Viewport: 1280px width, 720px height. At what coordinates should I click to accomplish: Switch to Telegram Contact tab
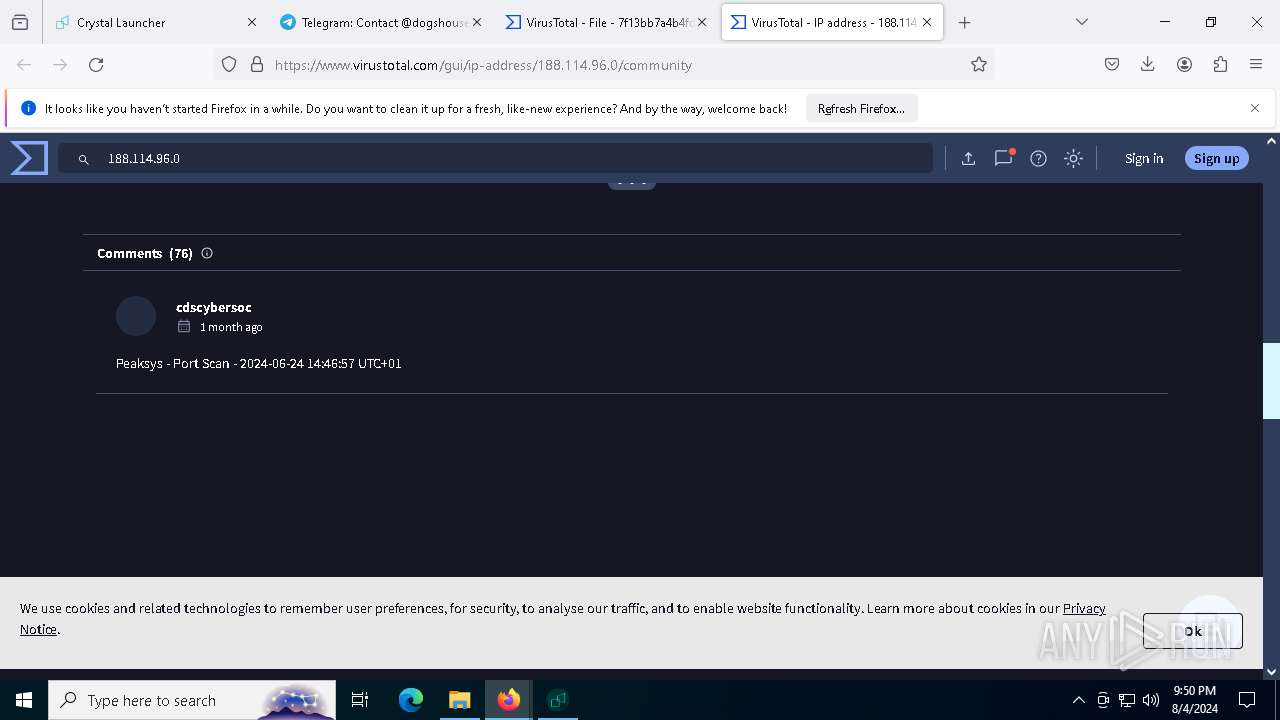click(x=379, y=22)
